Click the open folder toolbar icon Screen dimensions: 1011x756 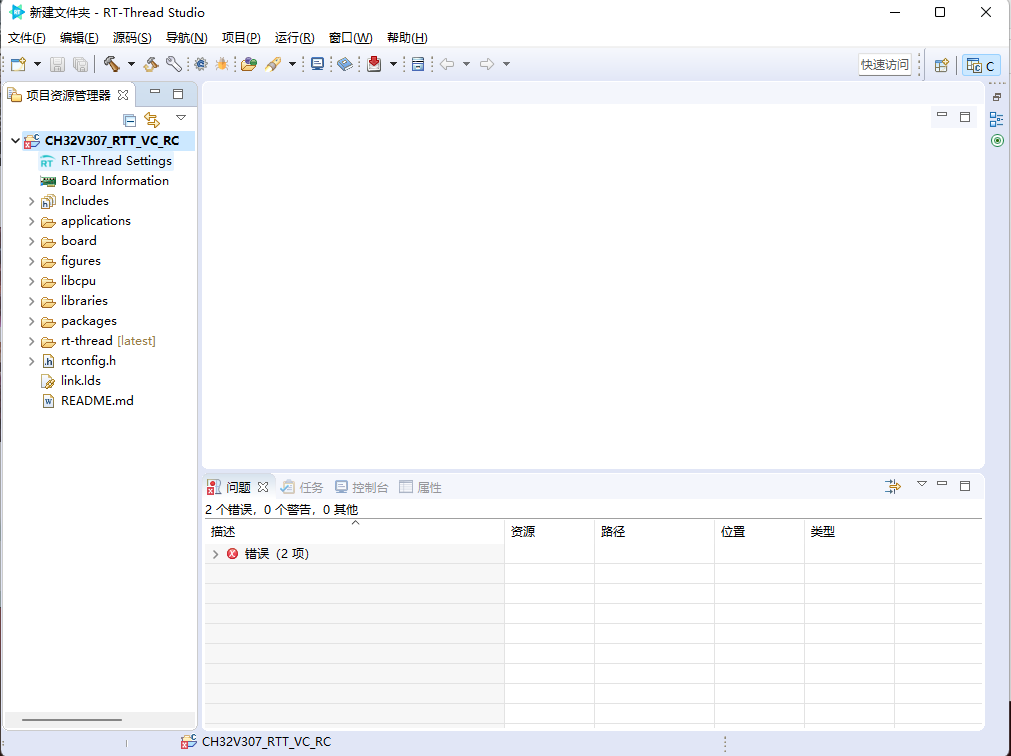250,64
